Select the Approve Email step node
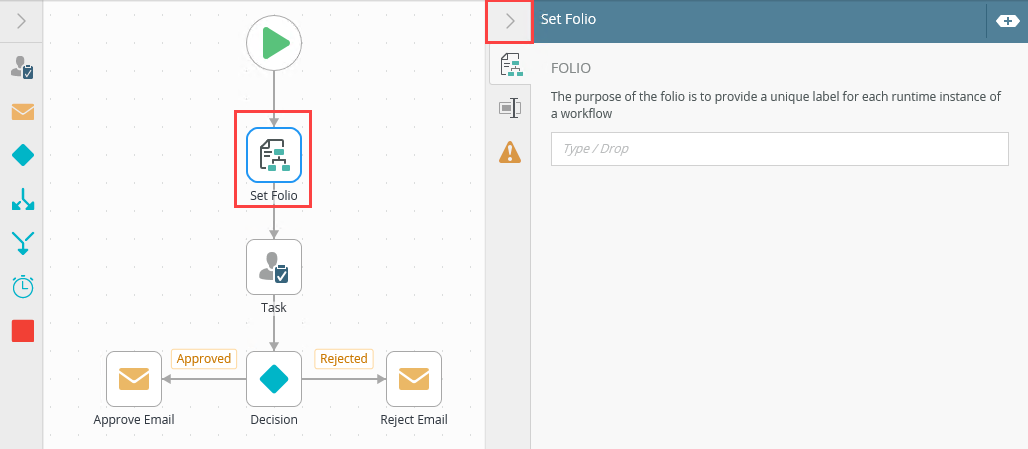 [134, 379]
